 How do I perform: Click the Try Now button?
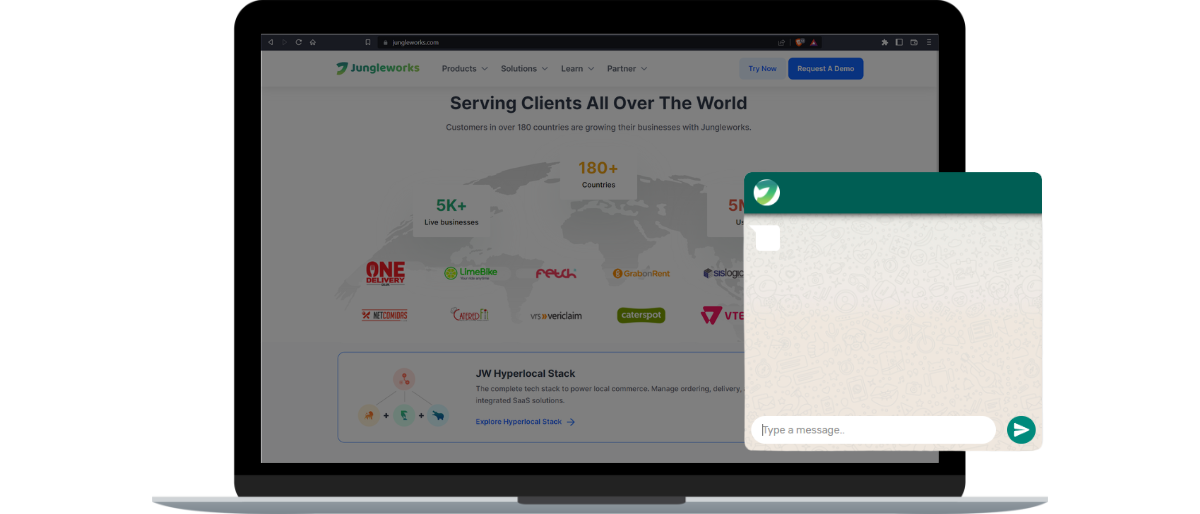pos(762,69)
